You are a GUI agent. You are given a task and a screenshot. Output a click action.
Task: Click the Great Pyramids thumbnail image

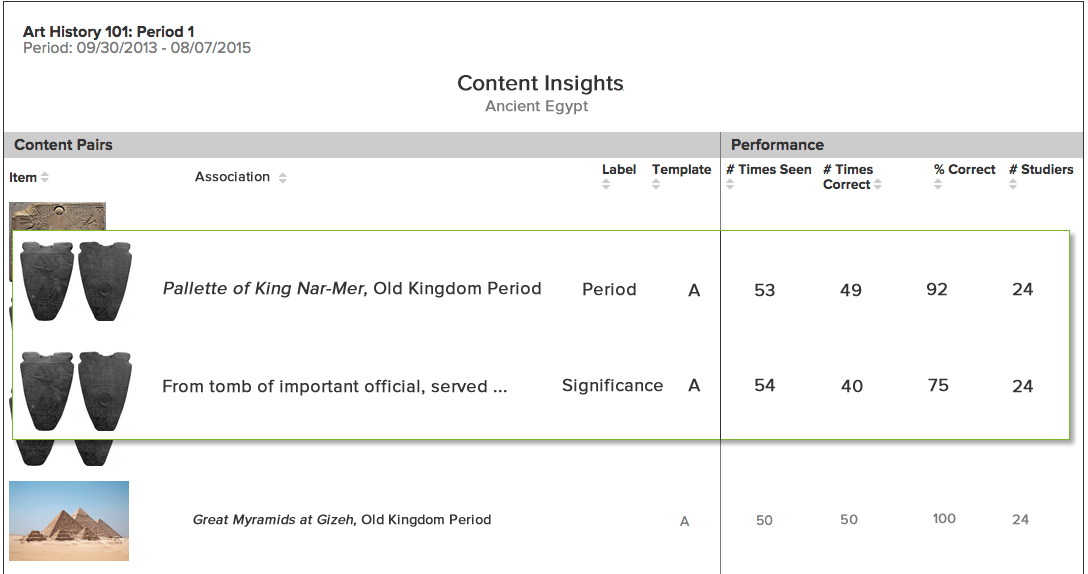tap(69, 520)
